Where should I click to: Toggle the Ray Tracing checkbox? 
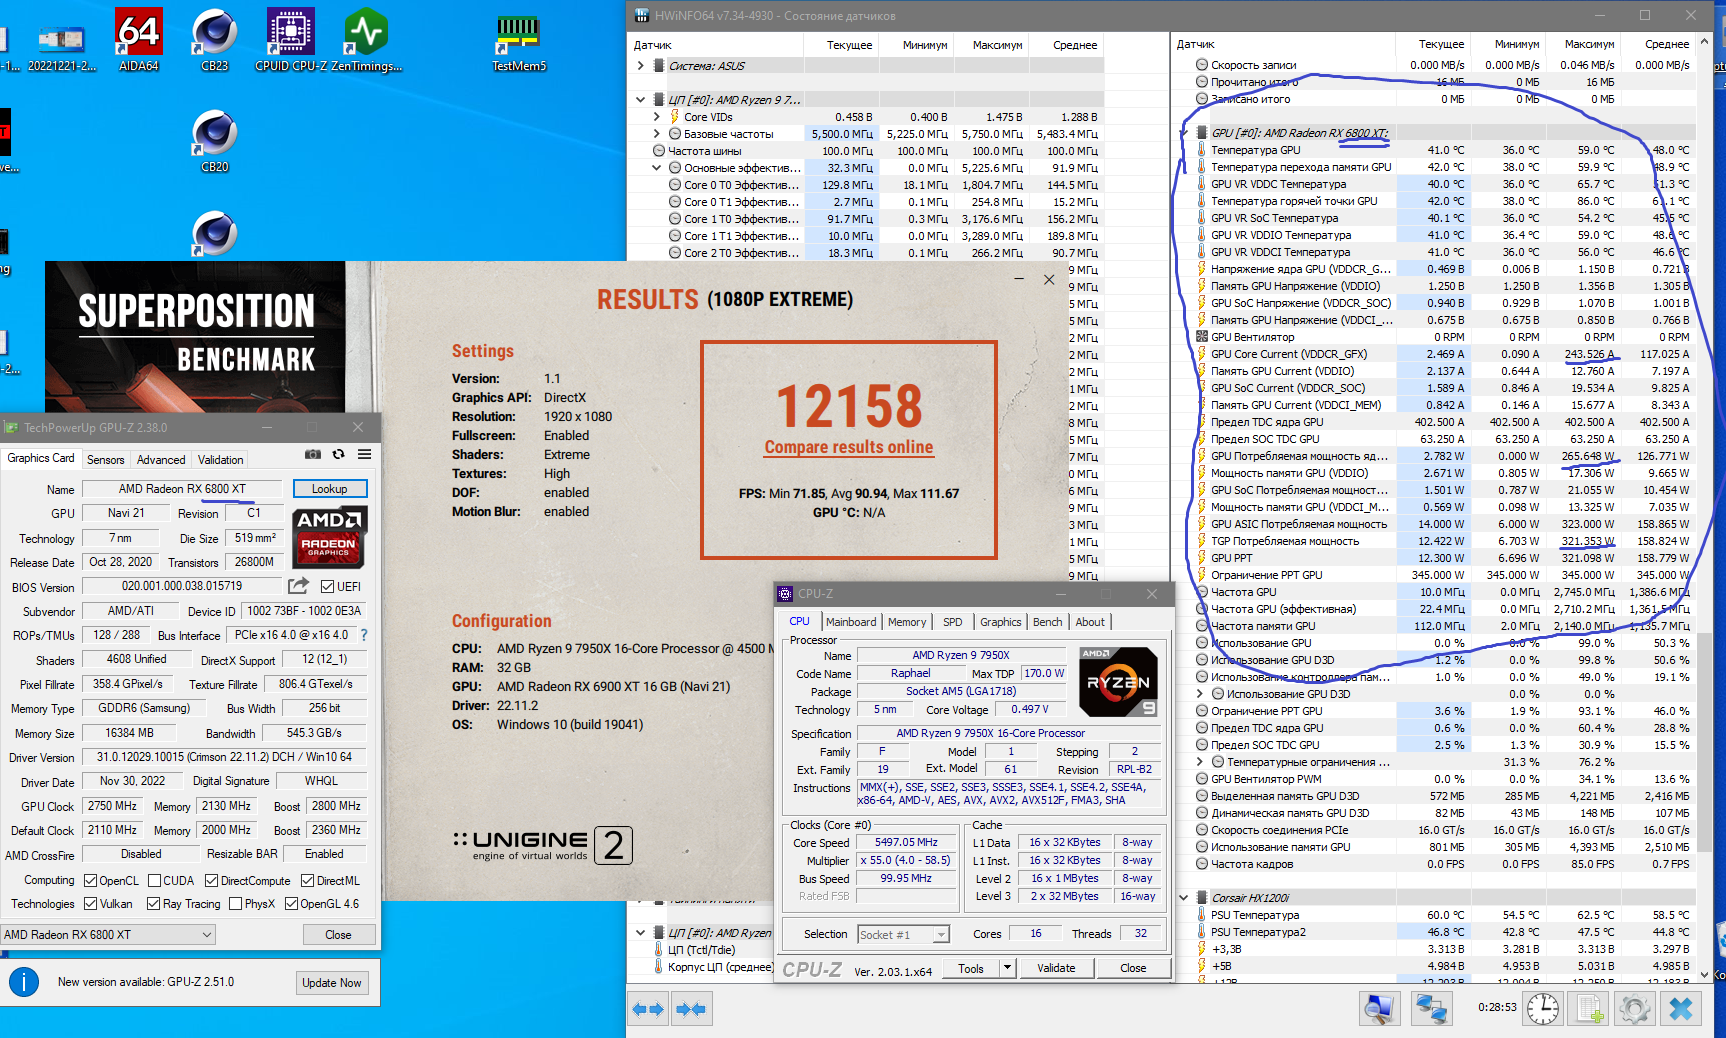[154, 904]
